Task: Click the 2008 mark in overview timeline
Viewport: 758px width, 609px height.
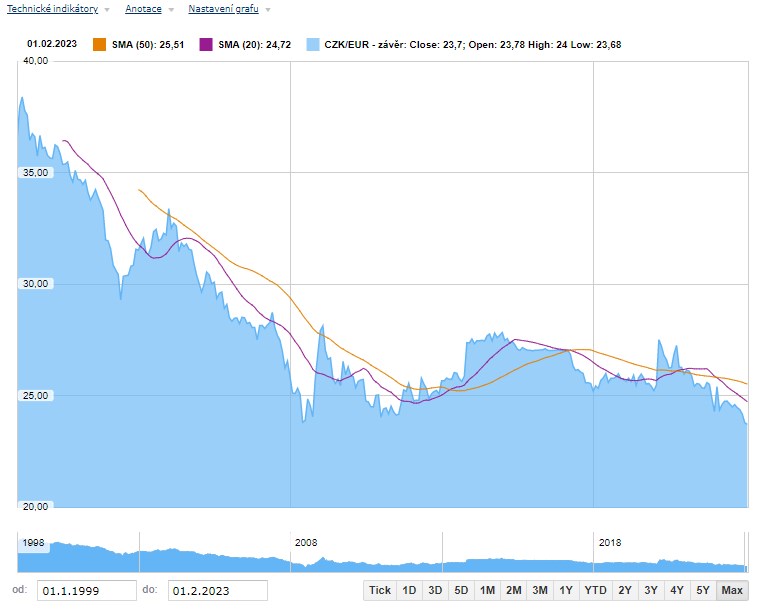Action: coord(305,542)
